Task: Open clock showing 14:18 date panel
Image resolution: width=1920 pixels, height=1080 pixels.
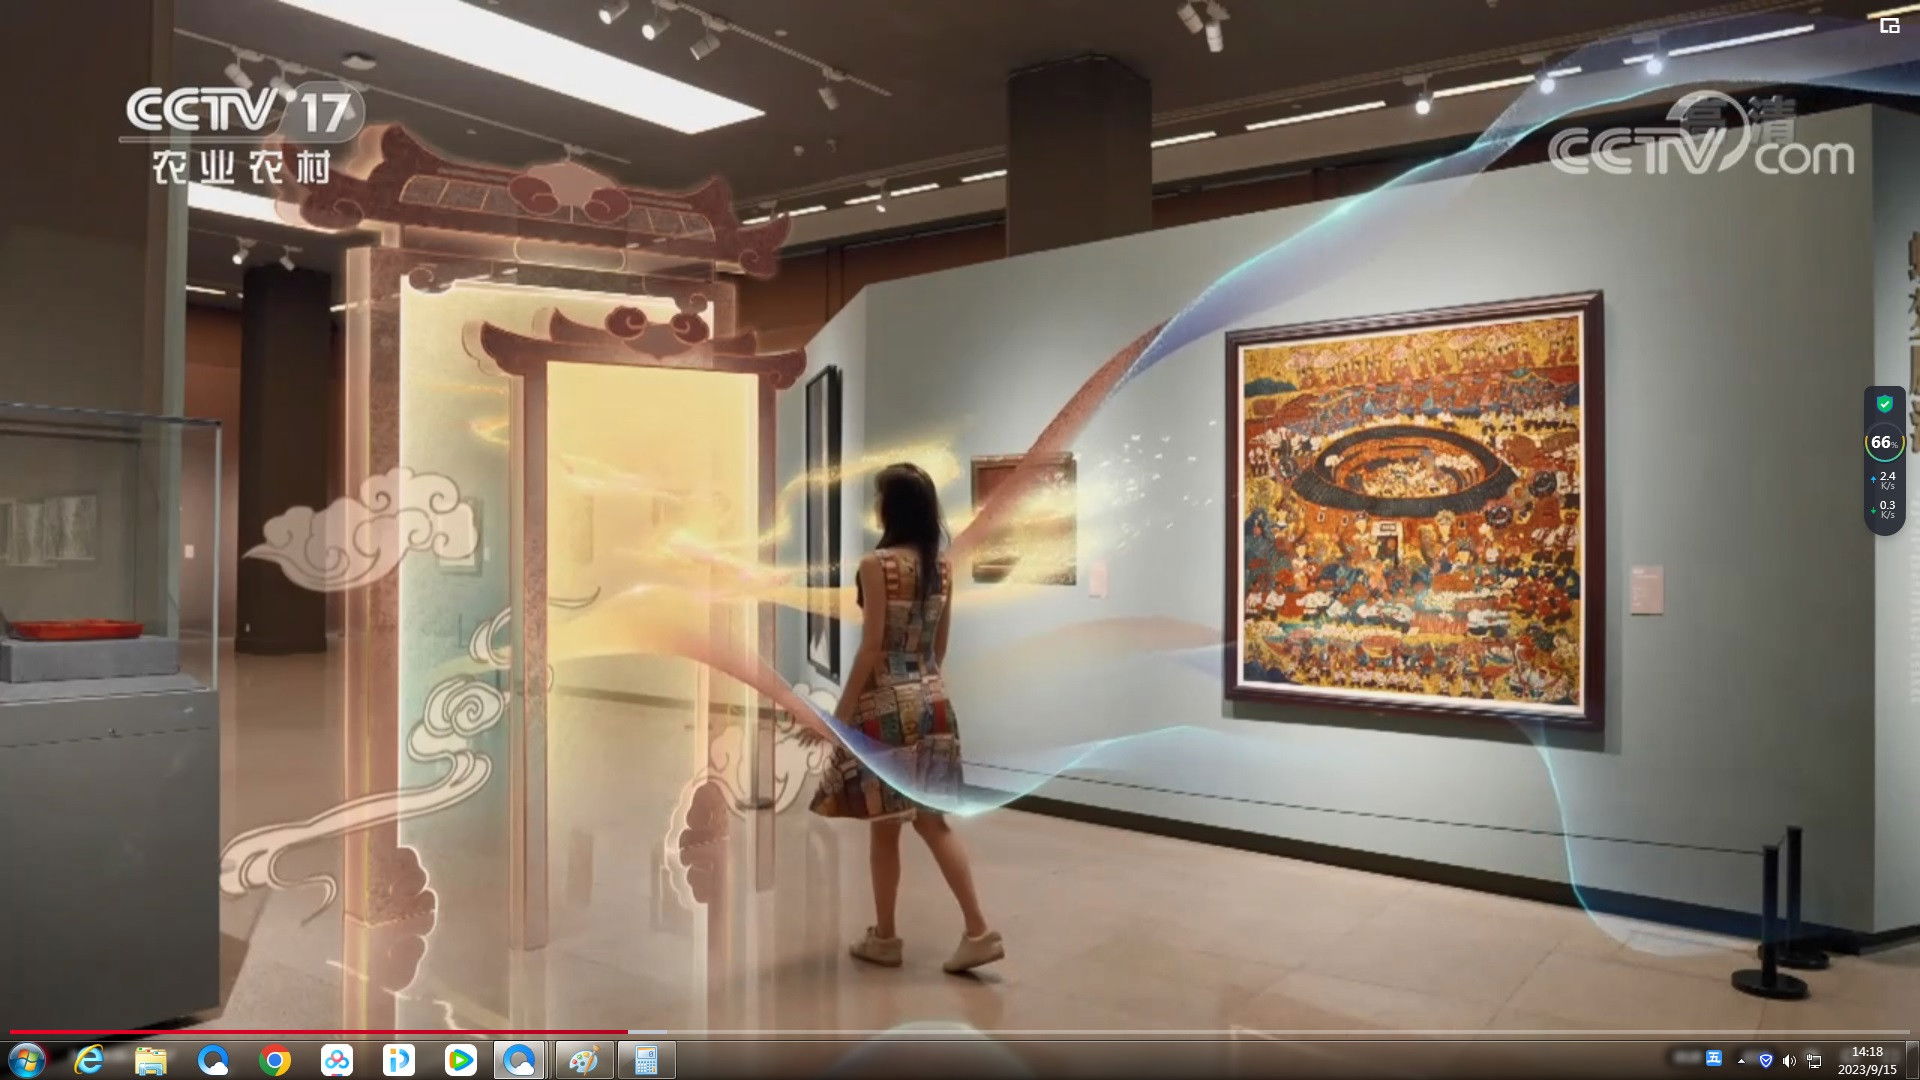Action: pyautogui.click(x=1866, y=1060)
